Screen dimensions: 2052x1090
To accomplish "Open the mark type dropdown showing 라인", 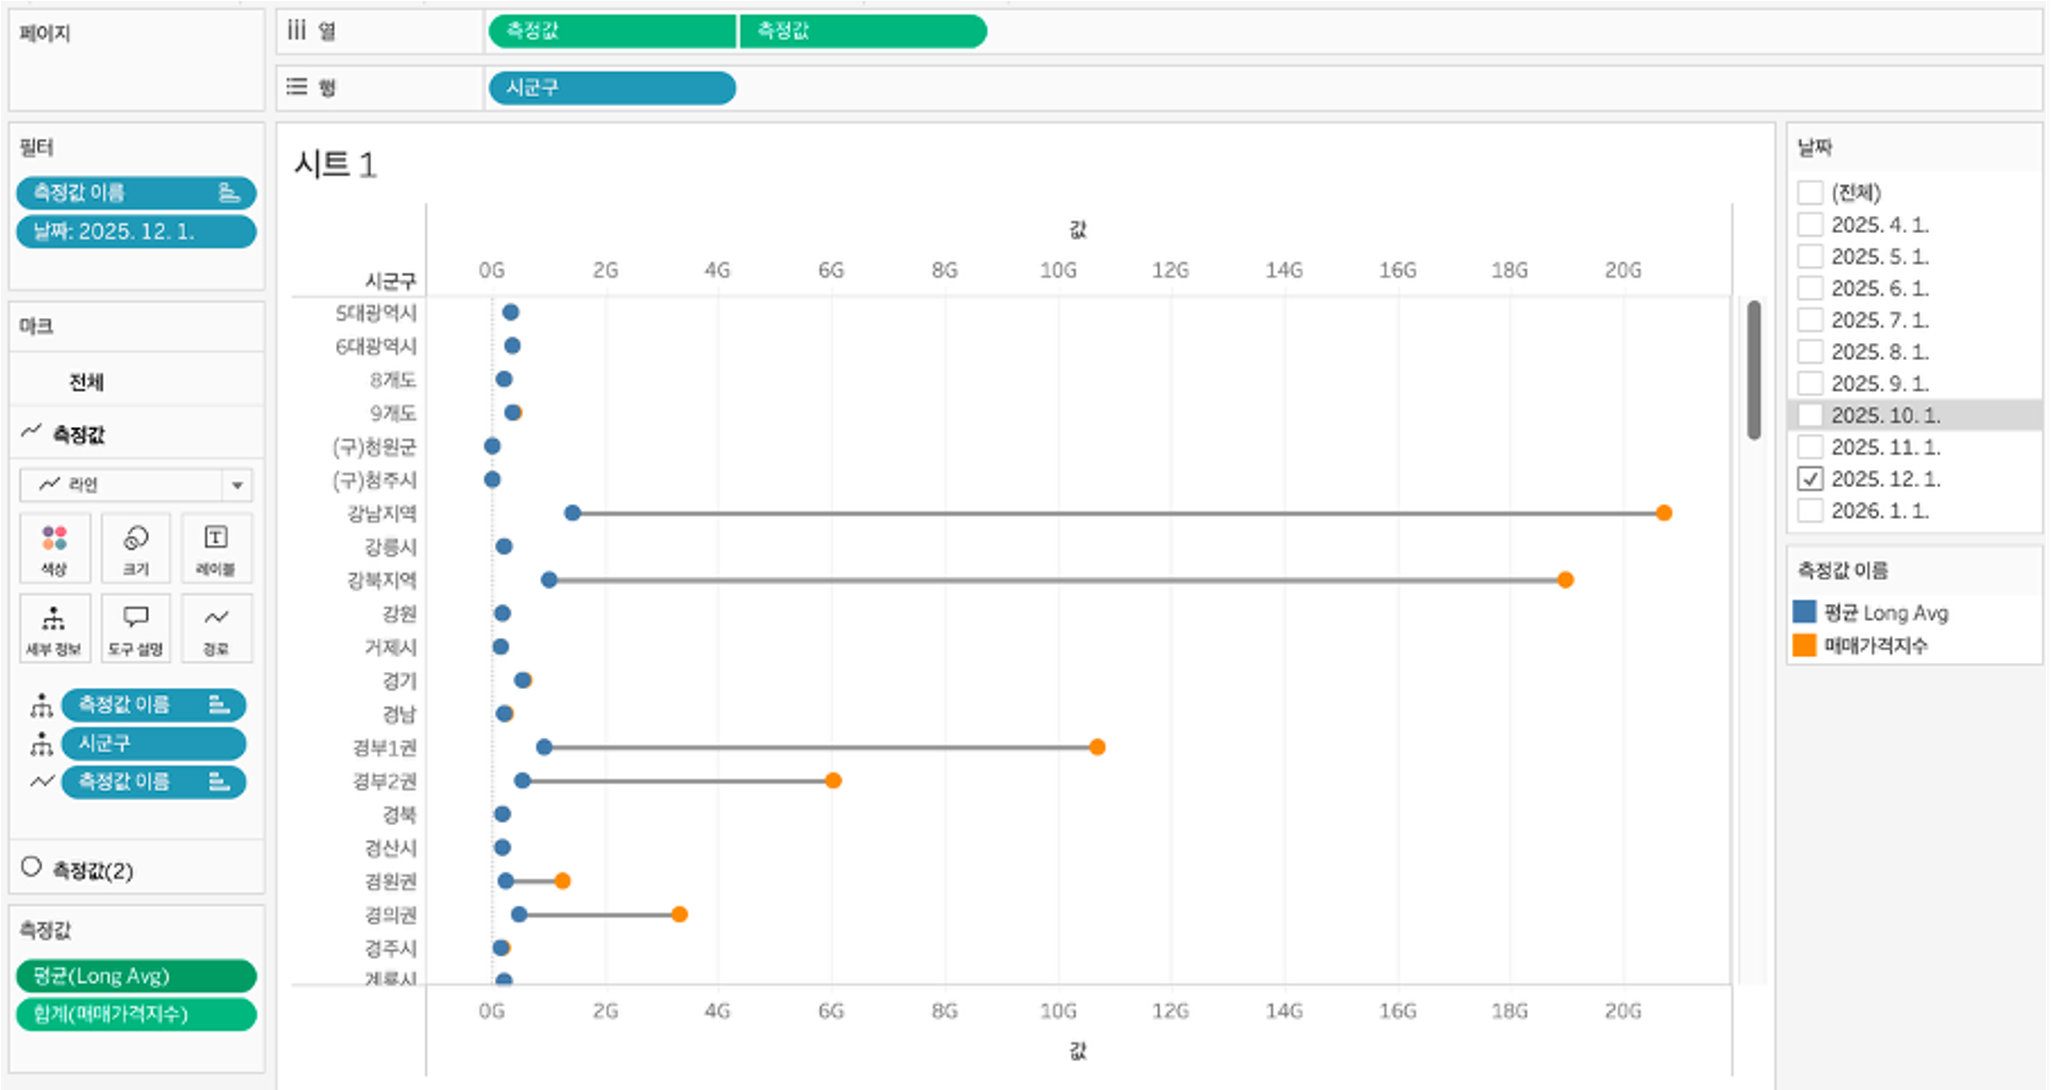I will (x=136, y=485).
